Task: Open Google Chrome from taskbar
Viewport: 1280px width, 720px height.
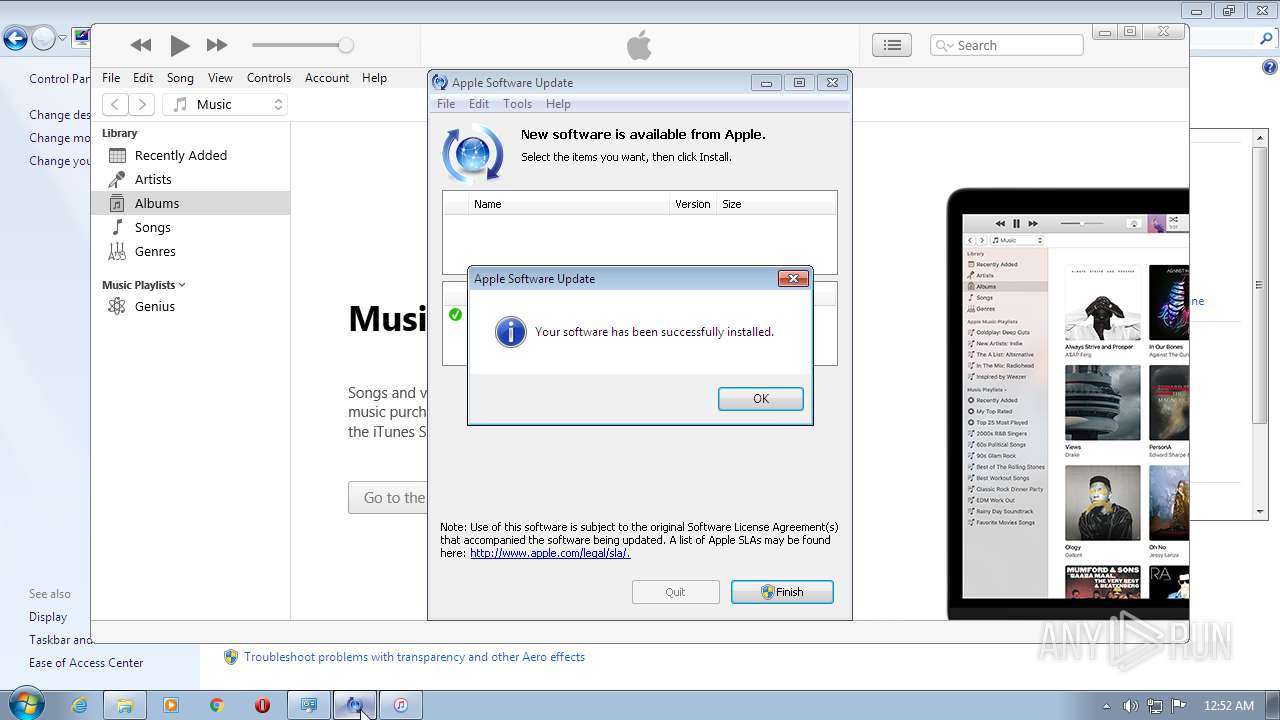Action: 217,705
